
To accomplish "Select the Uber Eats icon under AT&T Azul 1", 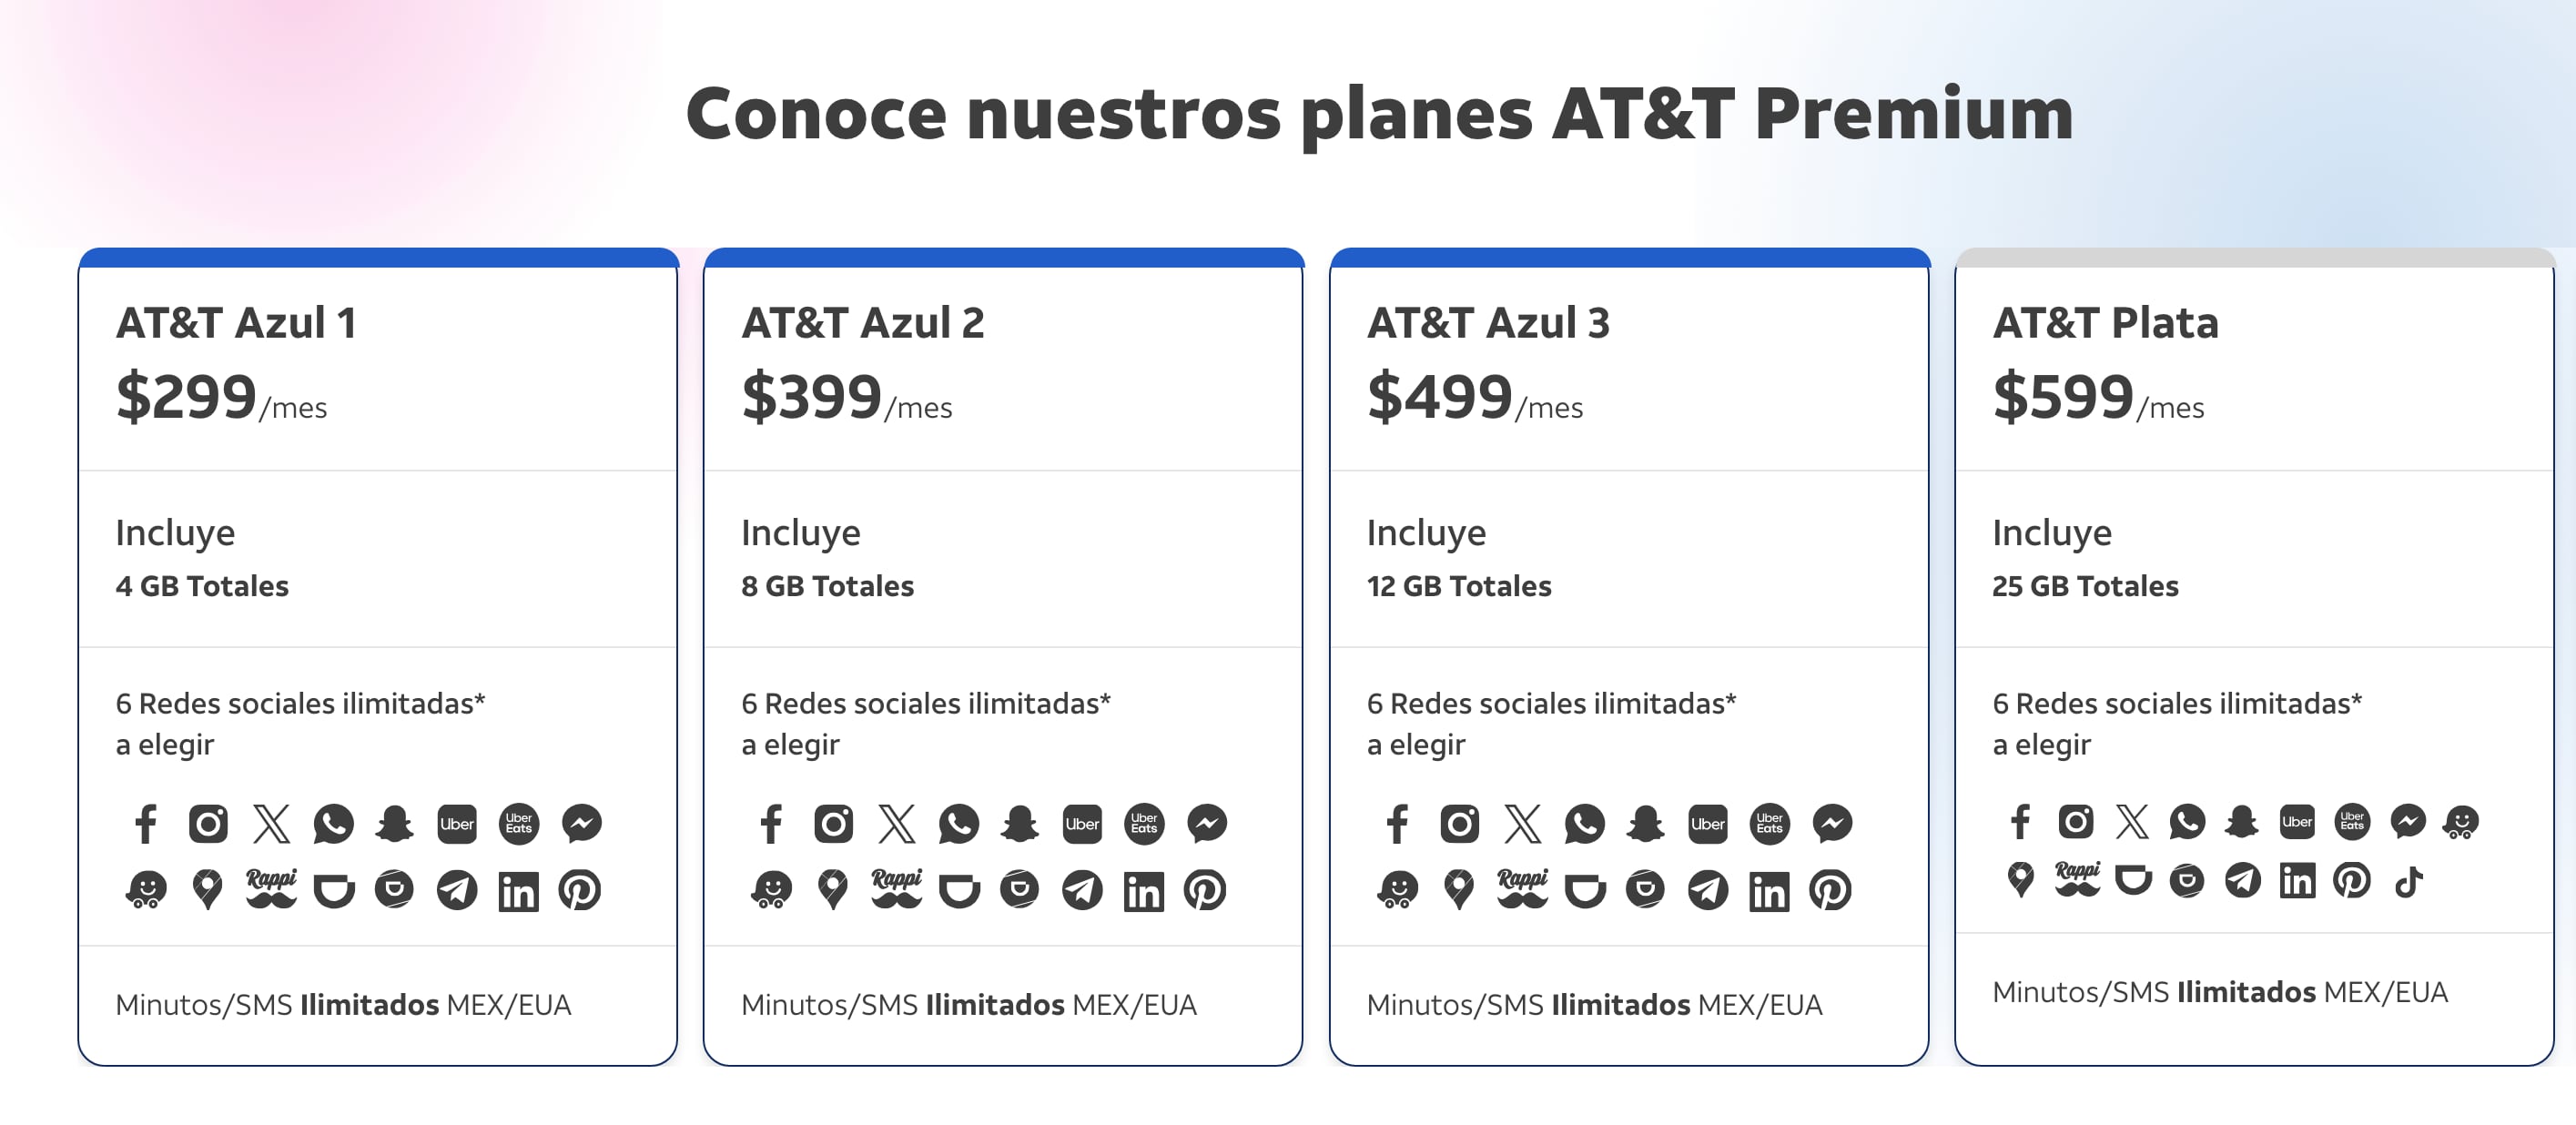I will point(519,823).
